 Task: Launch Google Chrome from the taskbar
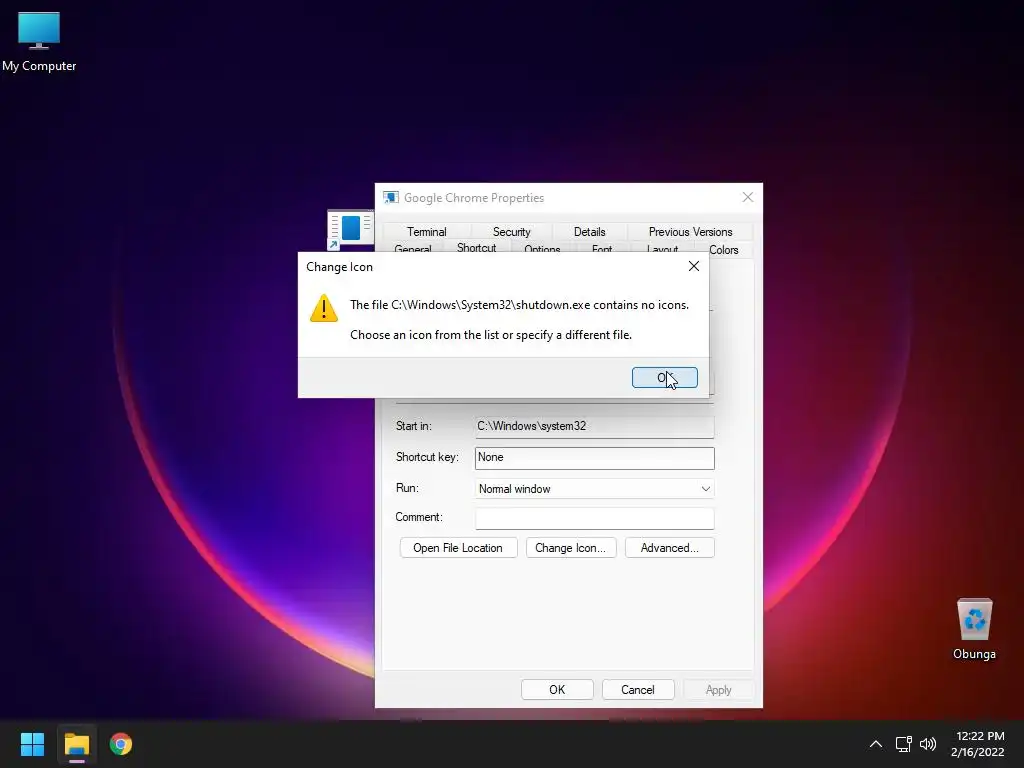coord(121,744)
